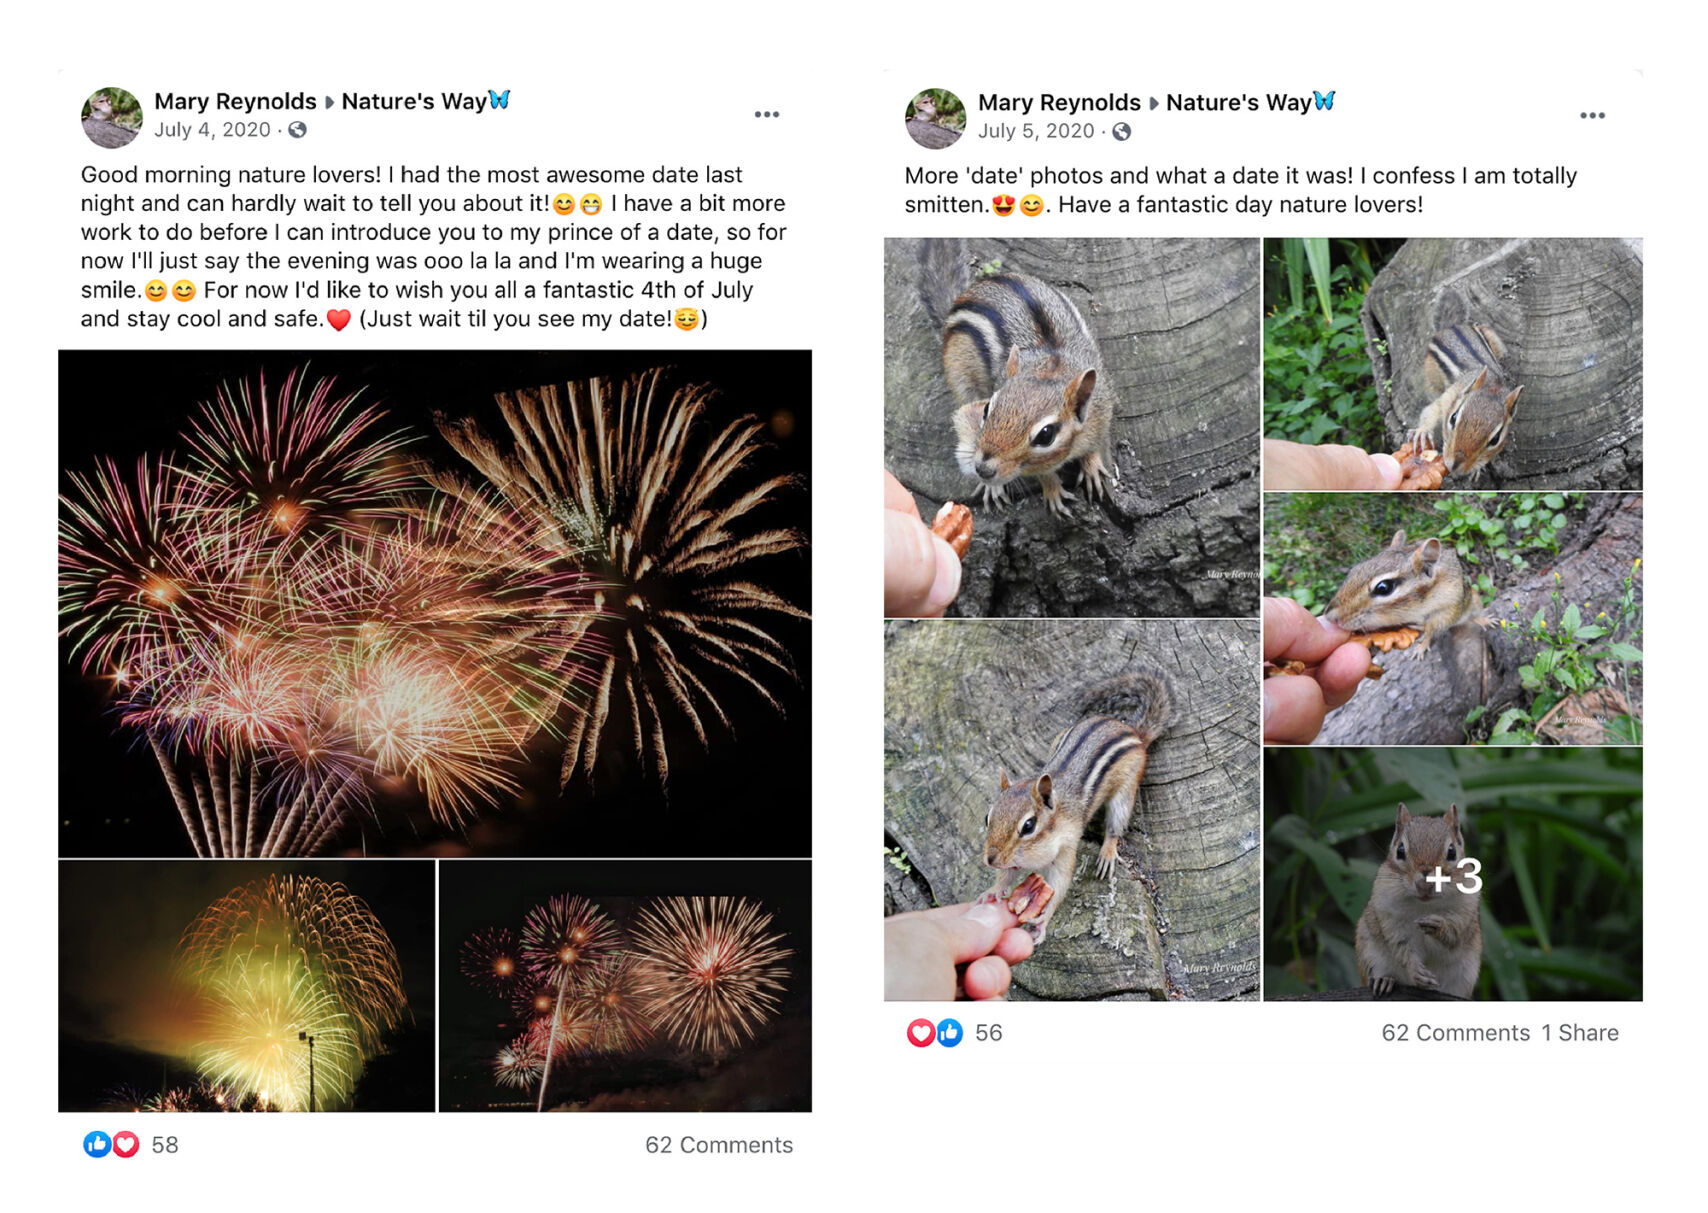View 62 Comments on chipmunk post

click(x=1455, y=1033)
